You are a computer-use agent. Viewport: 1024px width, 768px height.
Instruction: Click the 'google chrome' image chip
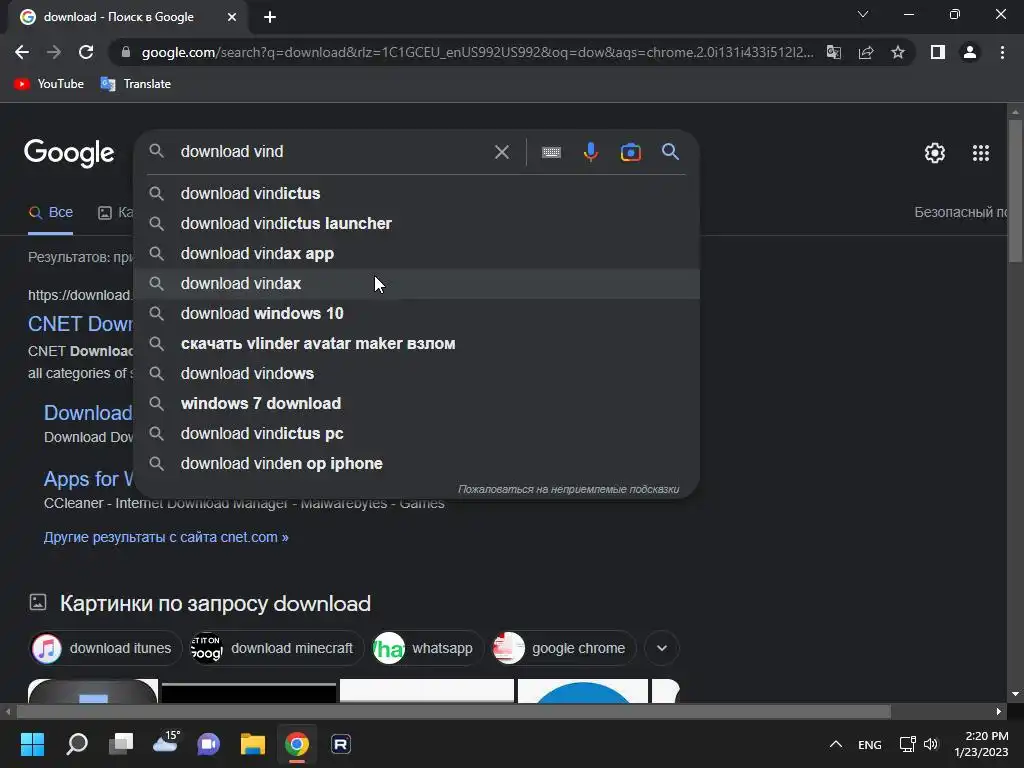pos(563,648)
